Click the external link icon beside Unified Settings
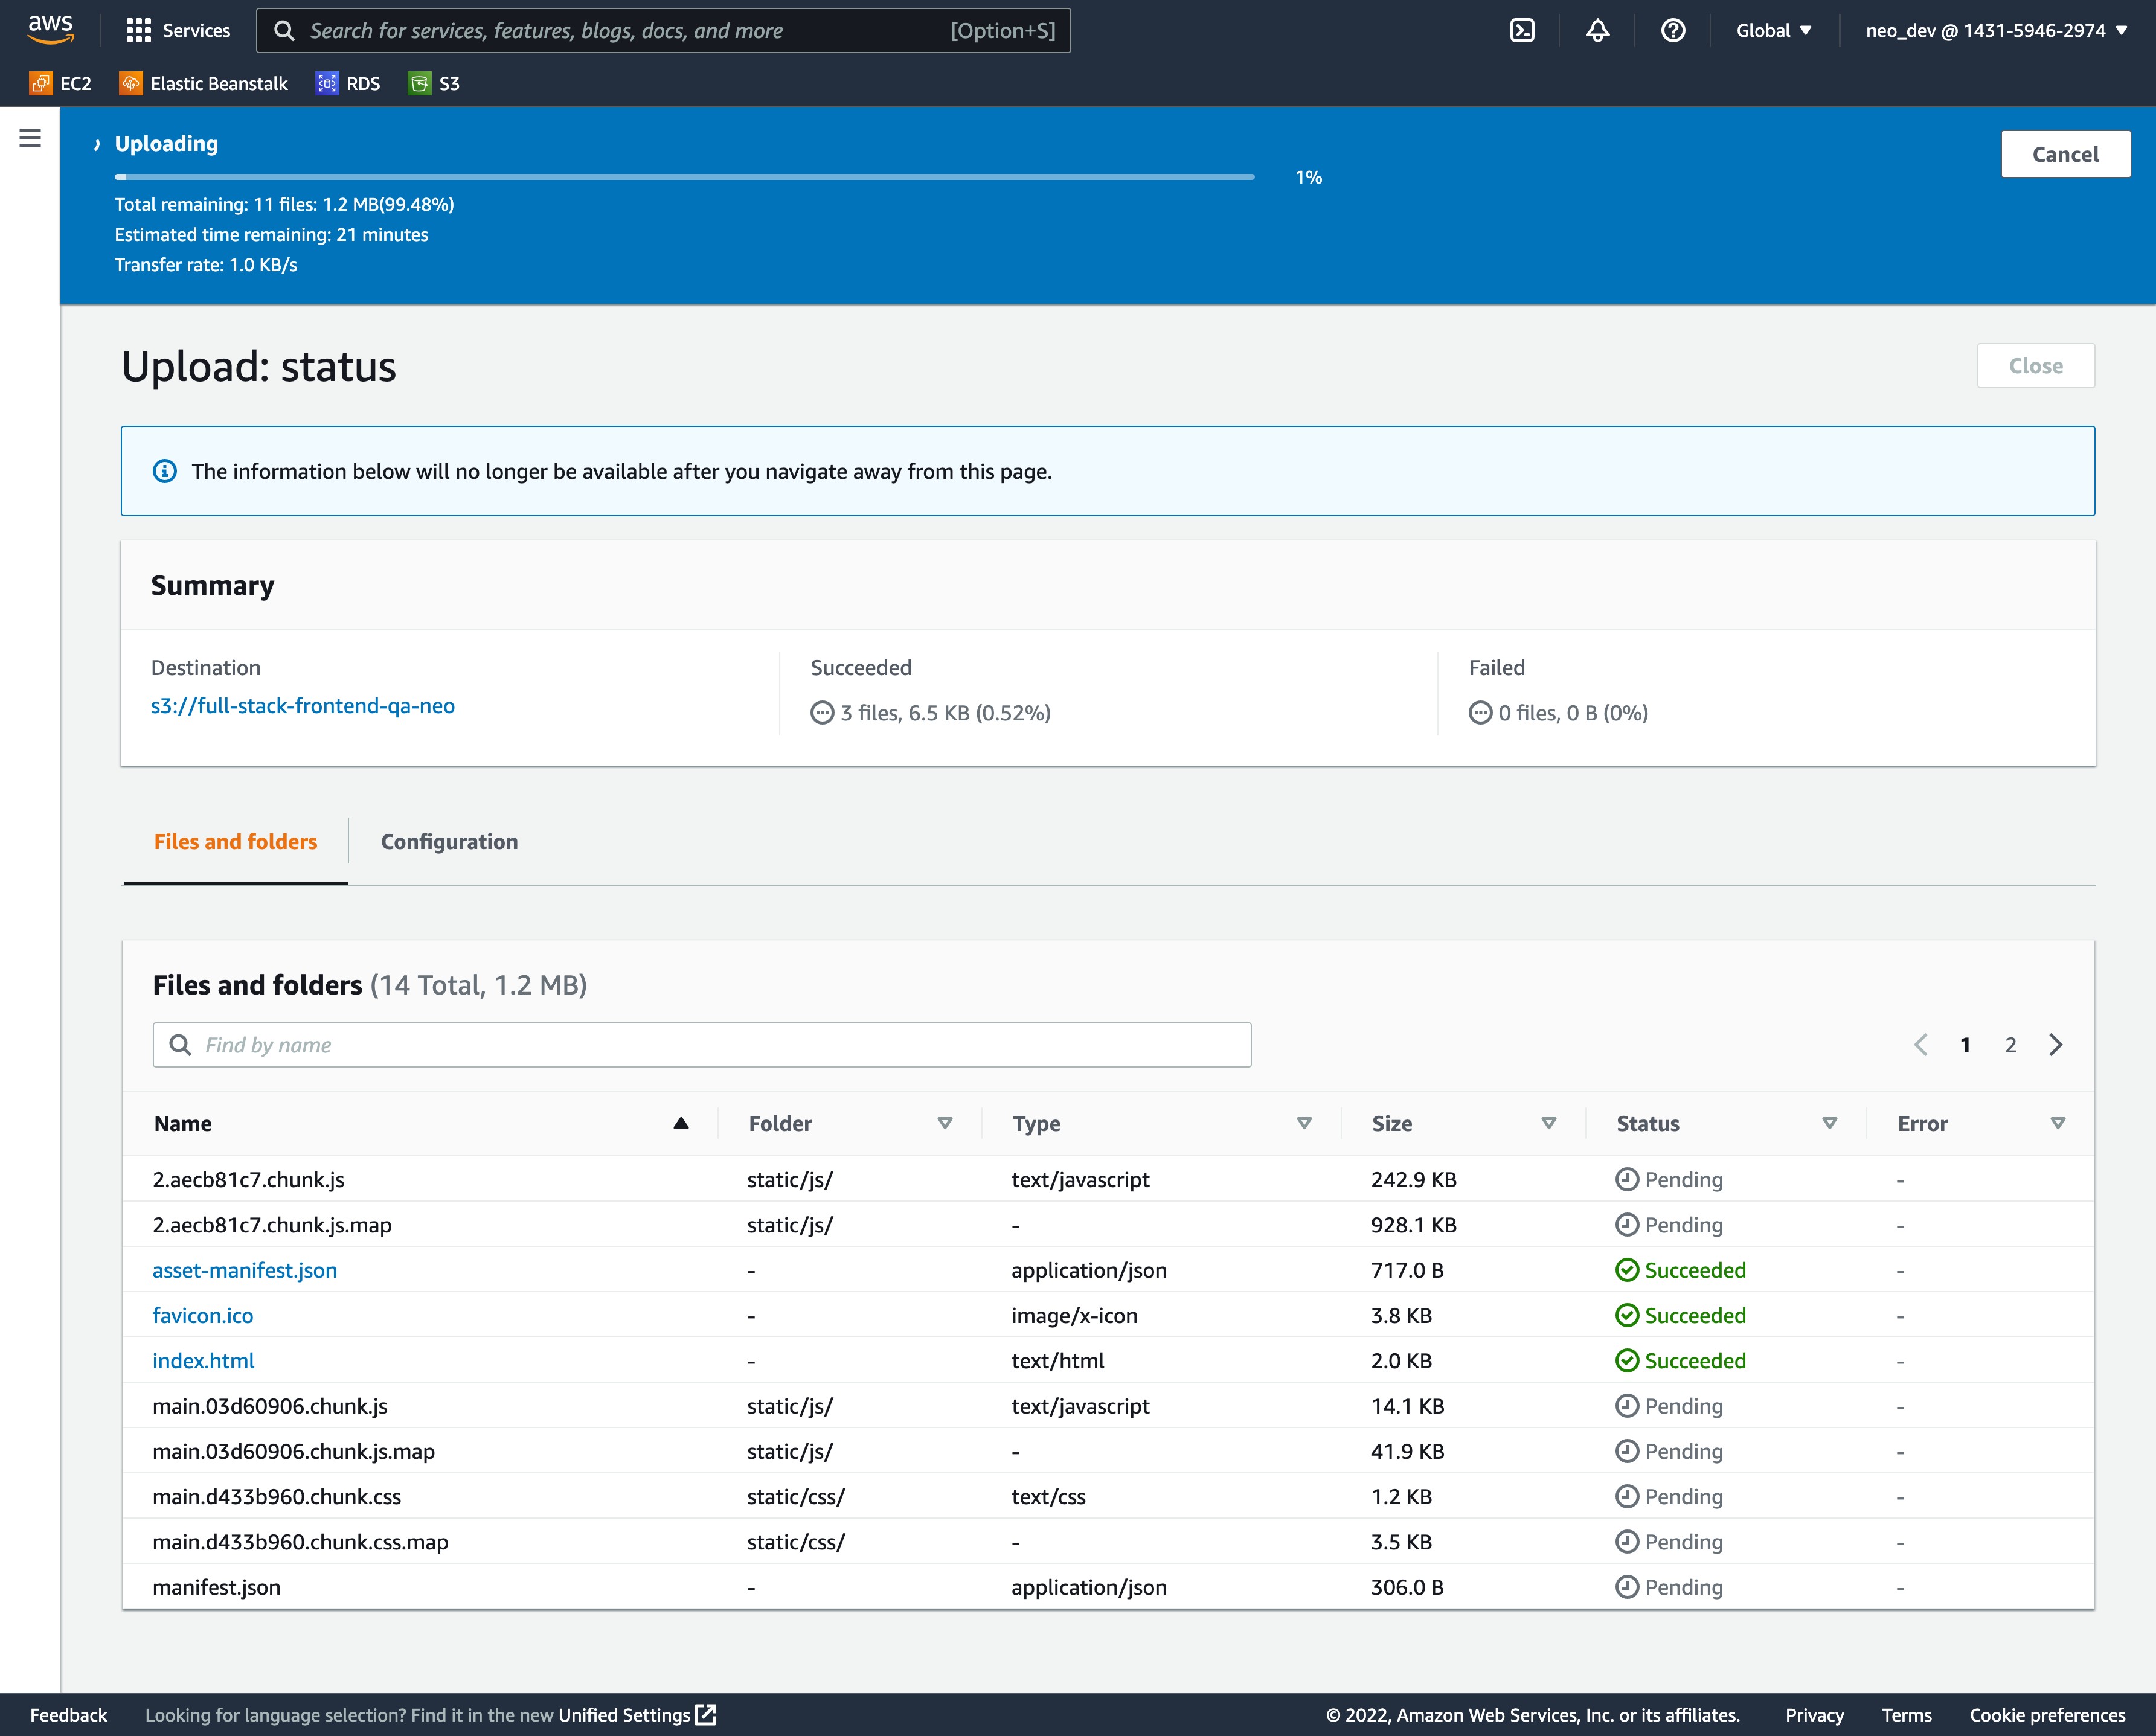The image size is (2156, 1736). 706,1715
